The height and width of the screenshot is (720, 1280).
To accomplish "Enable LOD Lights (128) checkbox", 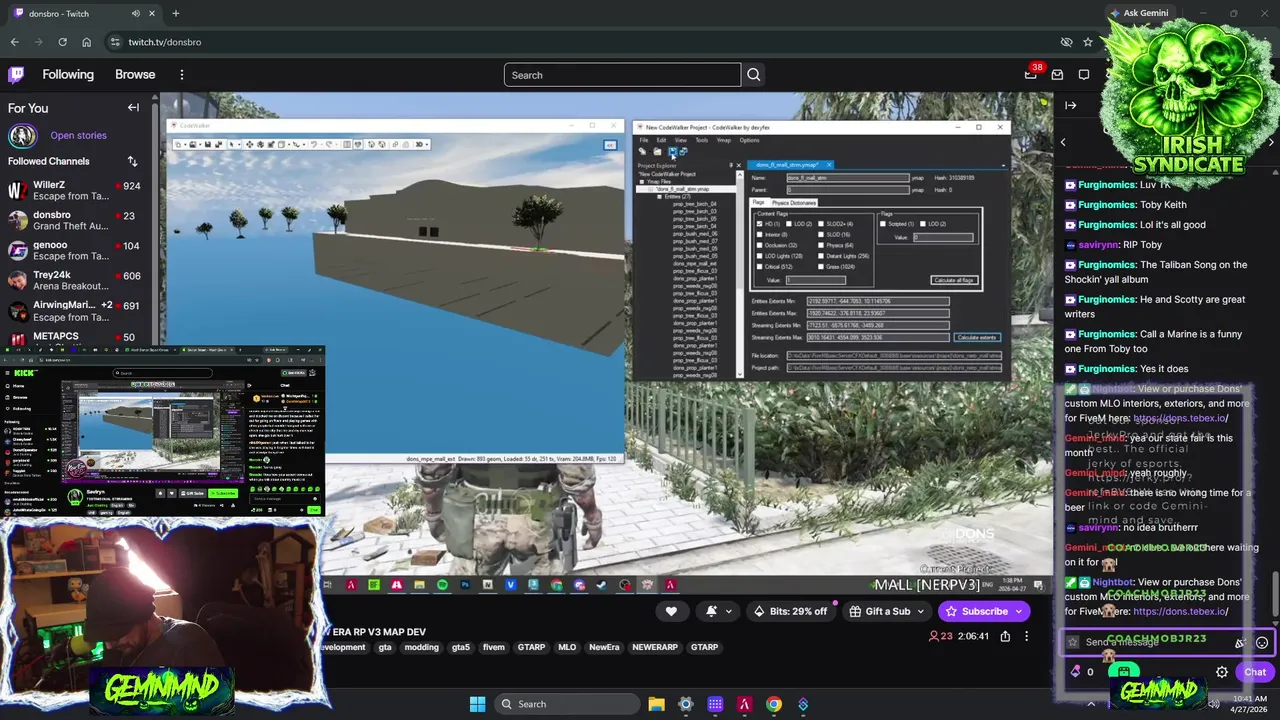I will [x=760, y=256].
